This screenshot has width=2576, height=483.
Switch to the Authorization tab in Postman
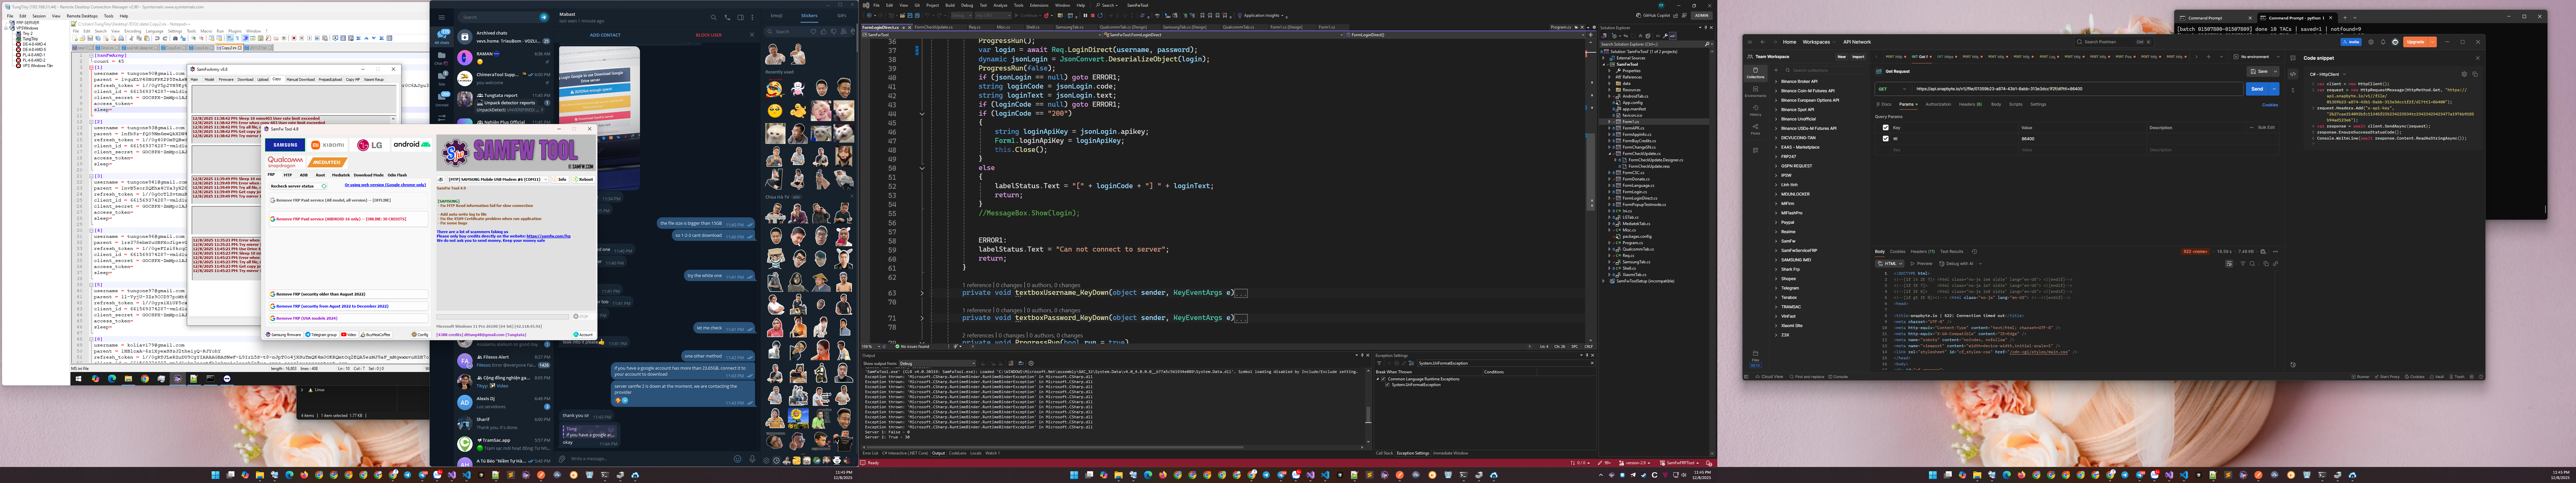click(1938, 104)
